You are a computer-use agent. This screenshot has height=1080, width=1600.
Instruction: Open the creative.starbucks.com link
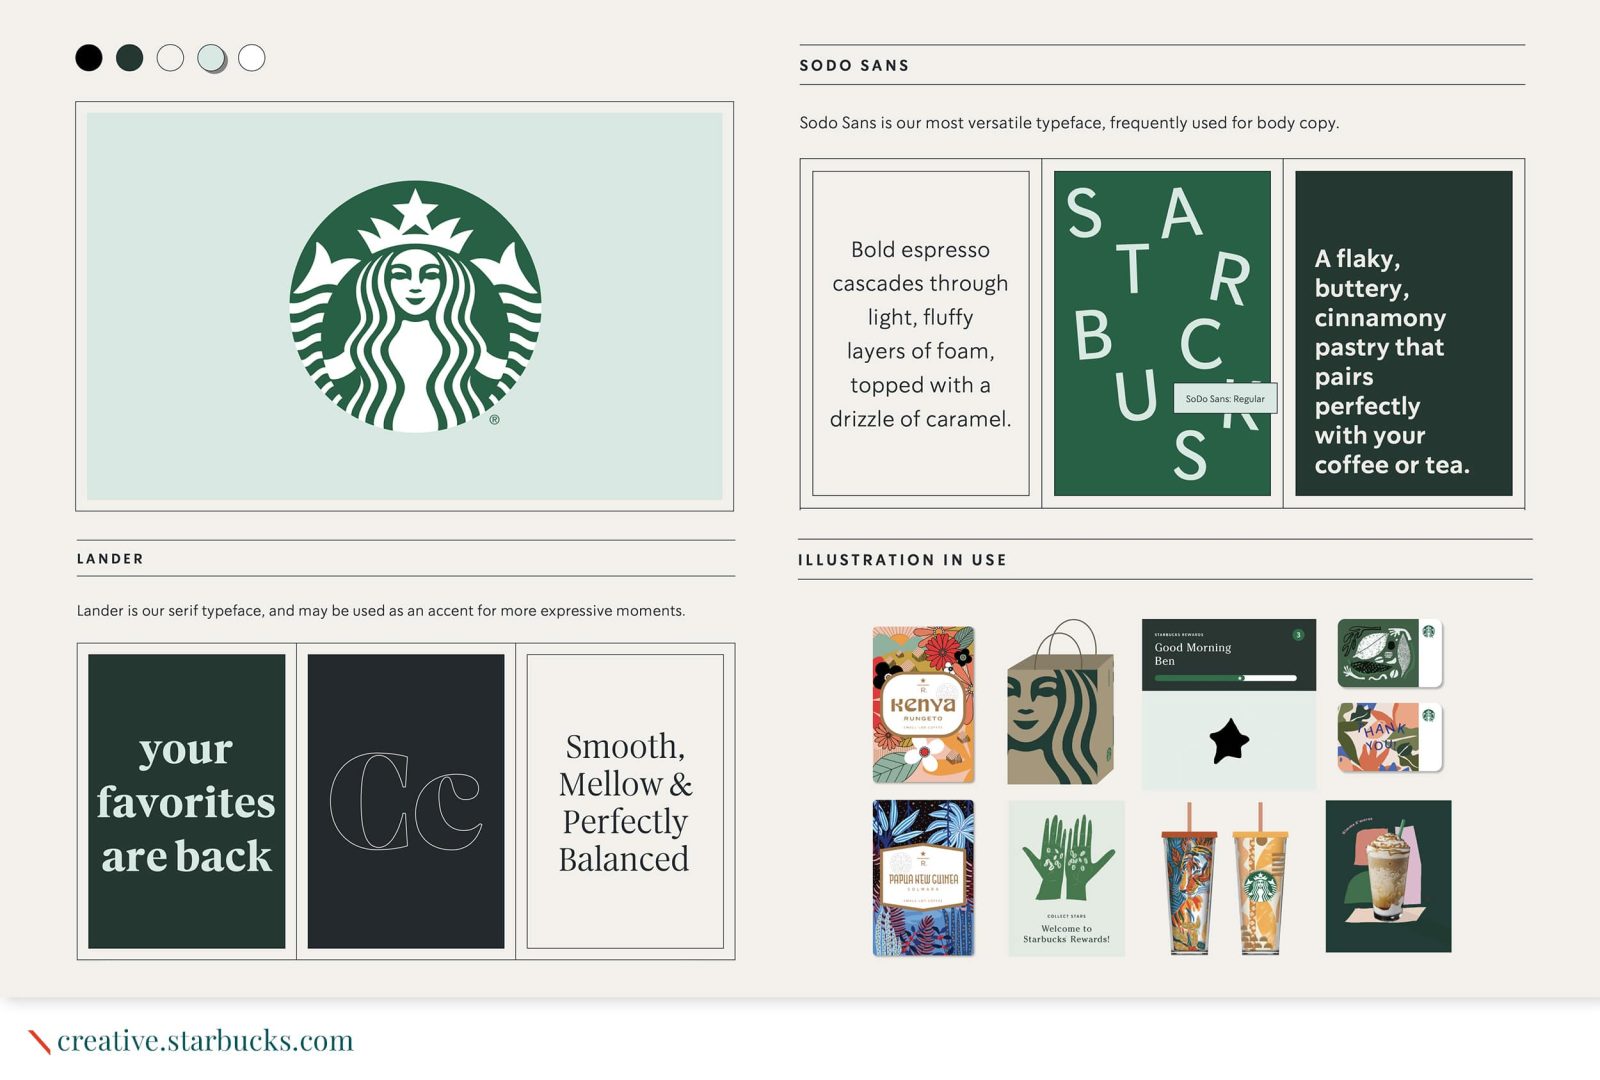click(205, 1040)
